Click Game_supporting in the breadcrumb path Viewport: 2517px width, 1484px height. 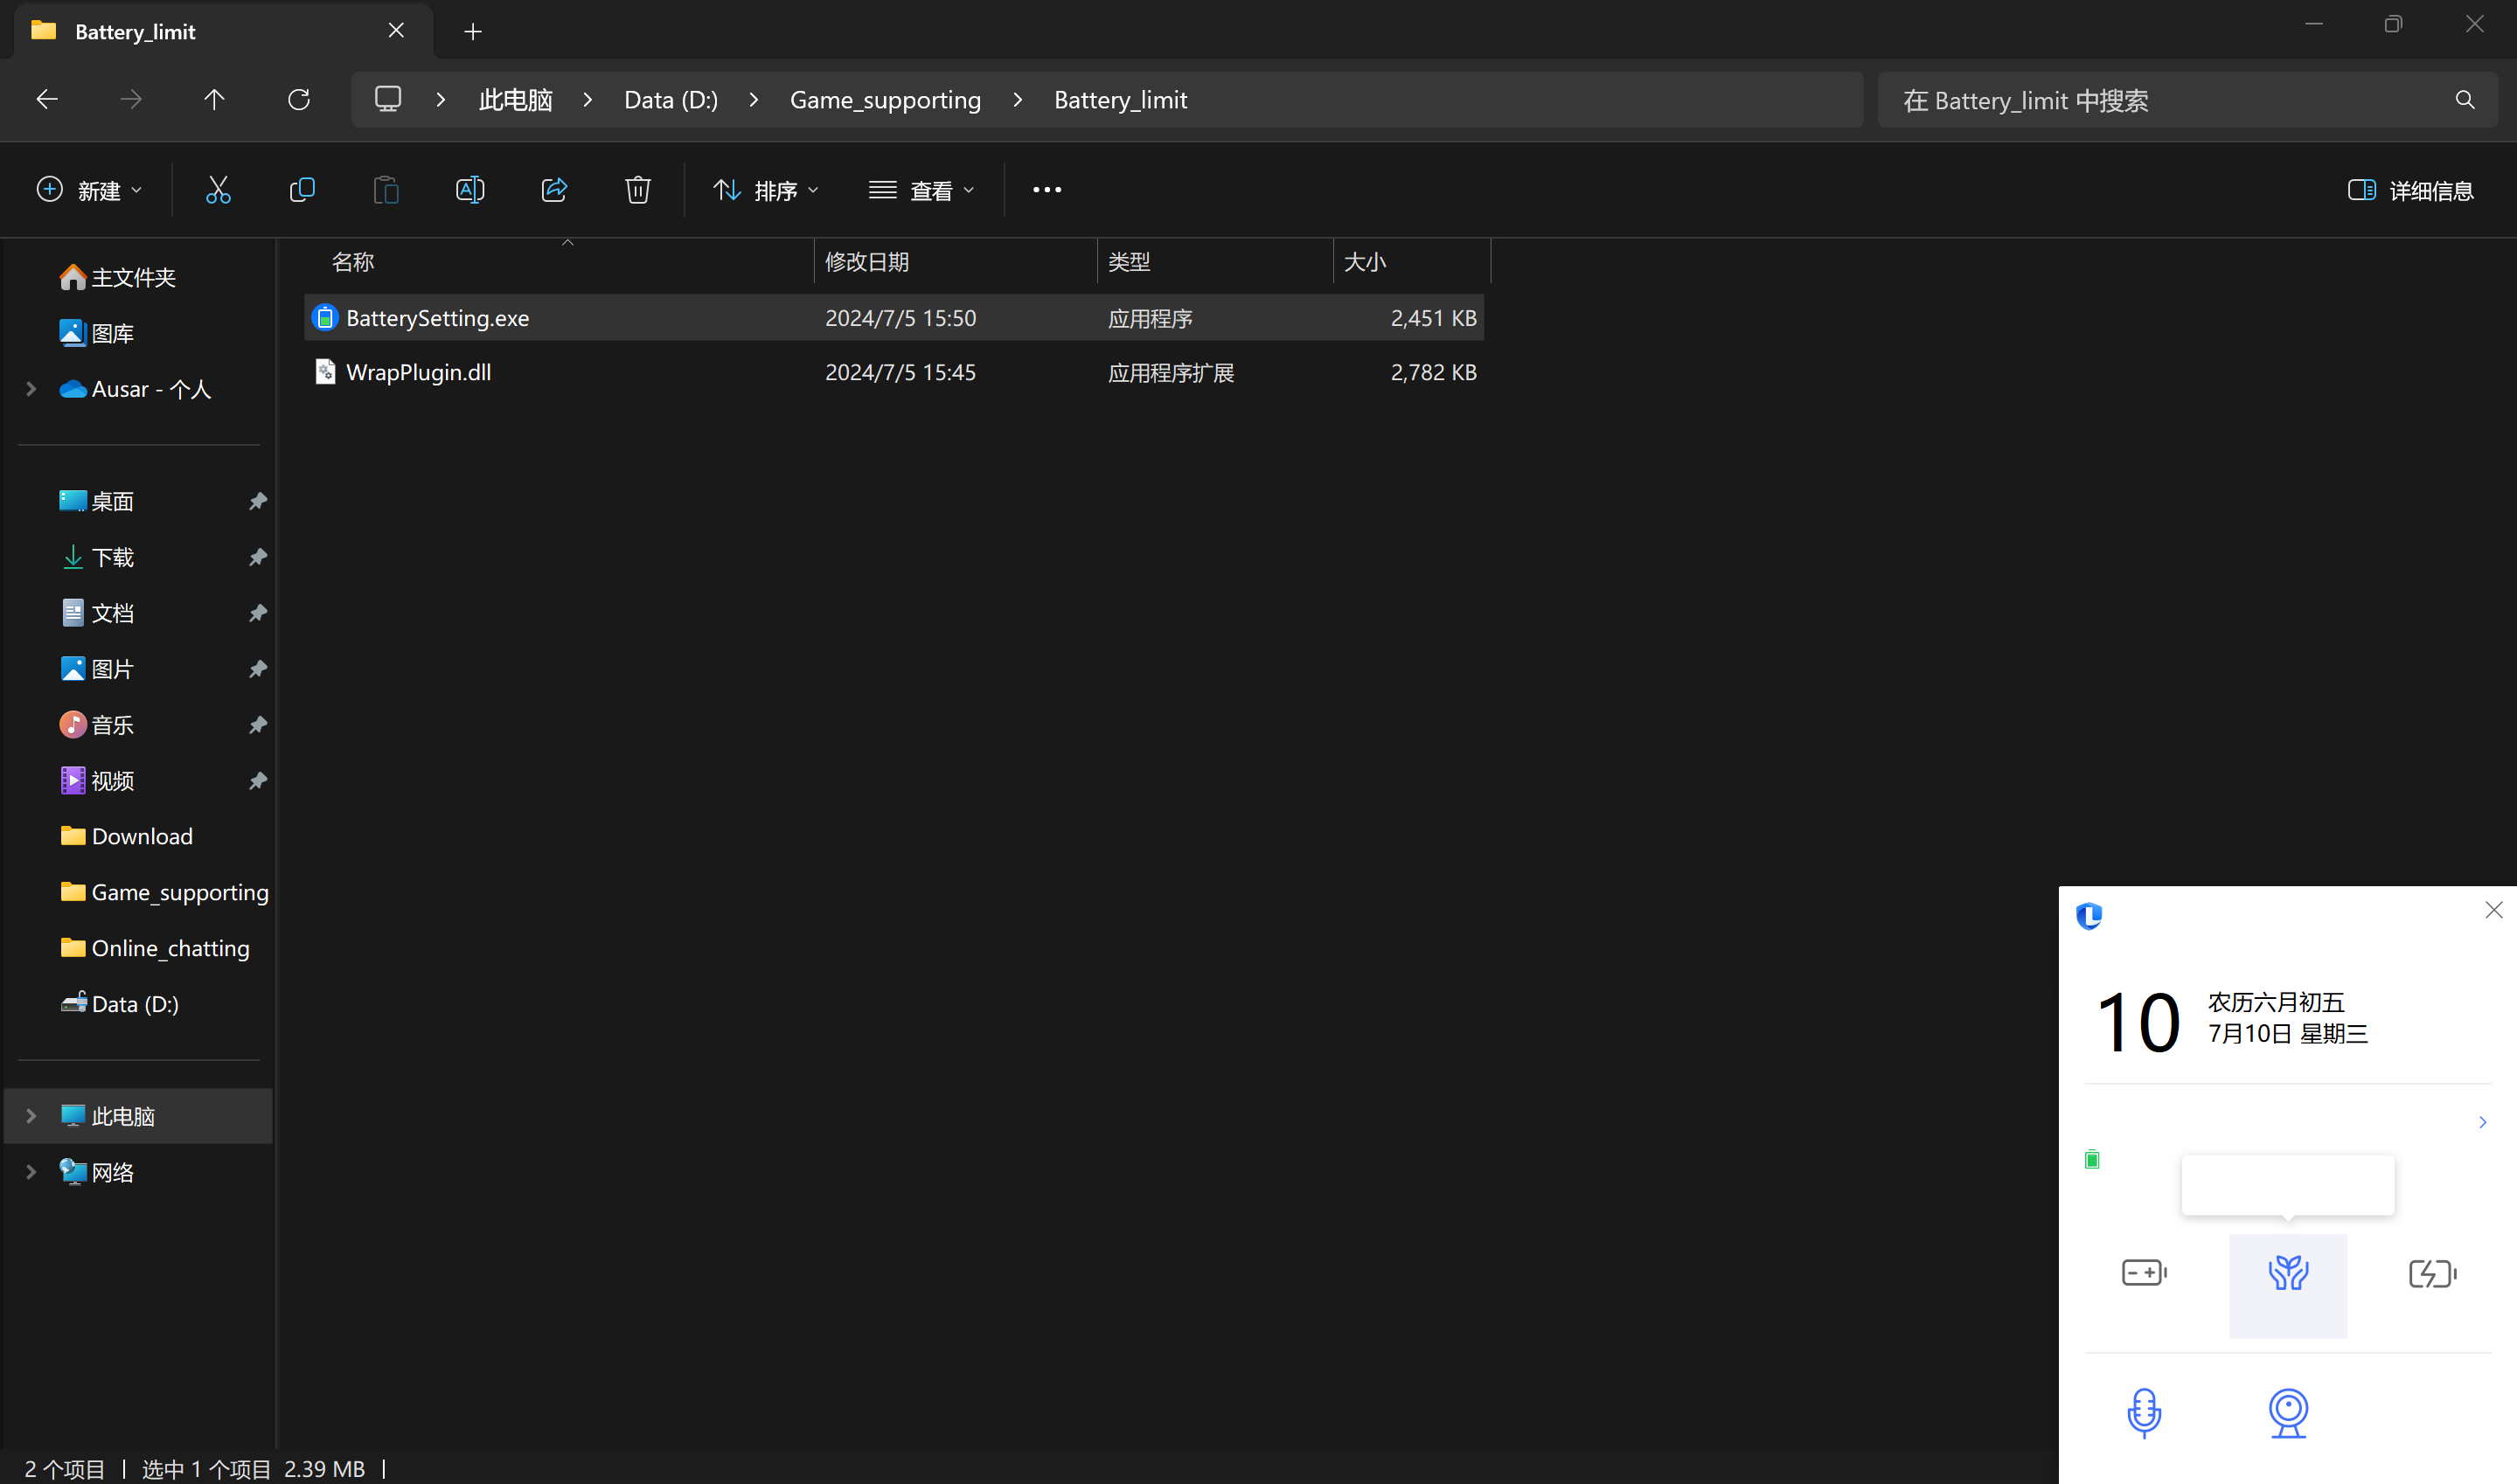885,100
